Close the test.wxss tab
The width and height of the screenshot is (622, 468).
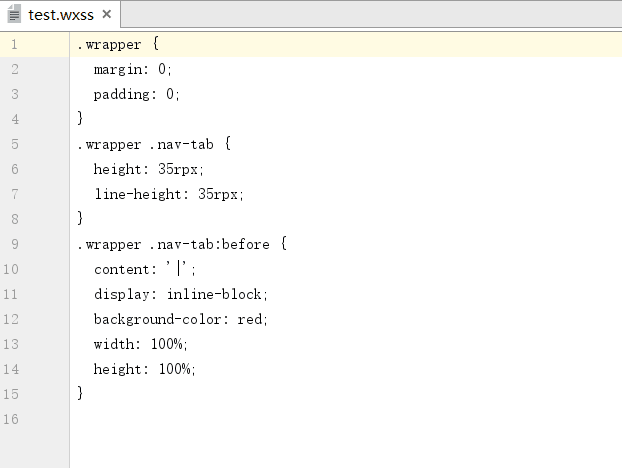pyautogui.click(x=106, y=15)
